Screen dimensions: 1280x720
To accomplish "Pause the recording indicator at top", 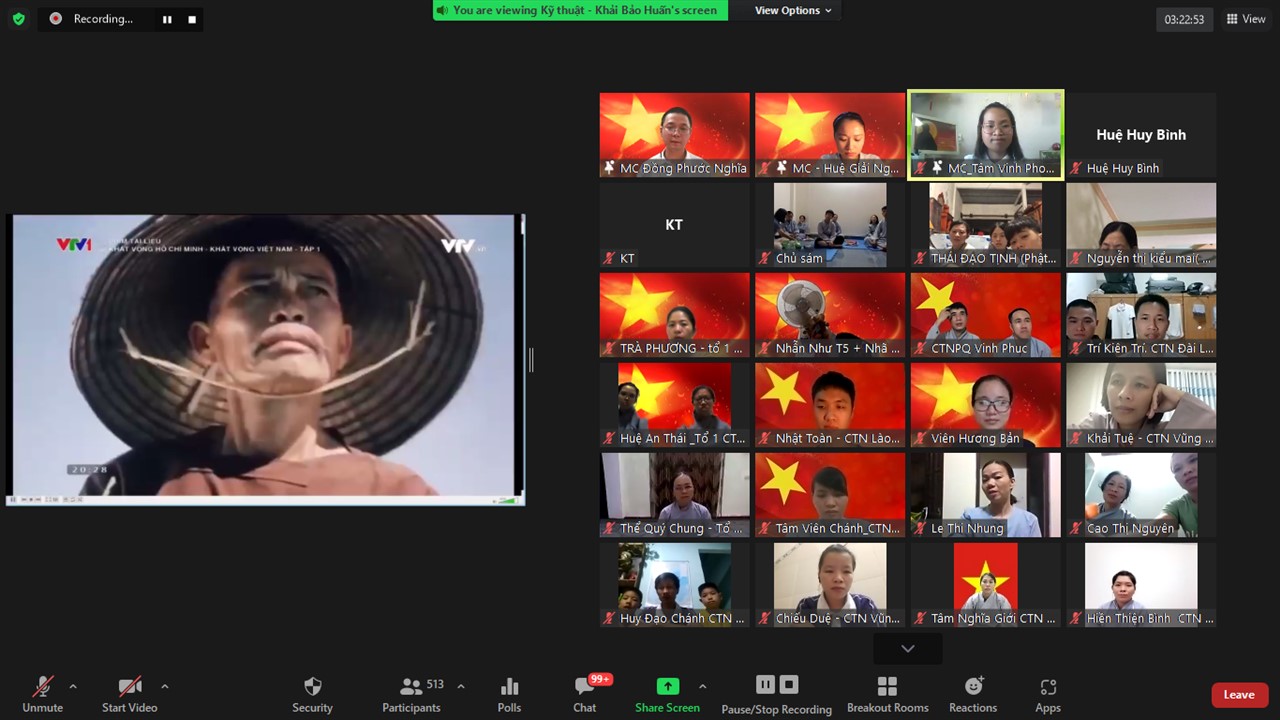I will pos(167,19).
